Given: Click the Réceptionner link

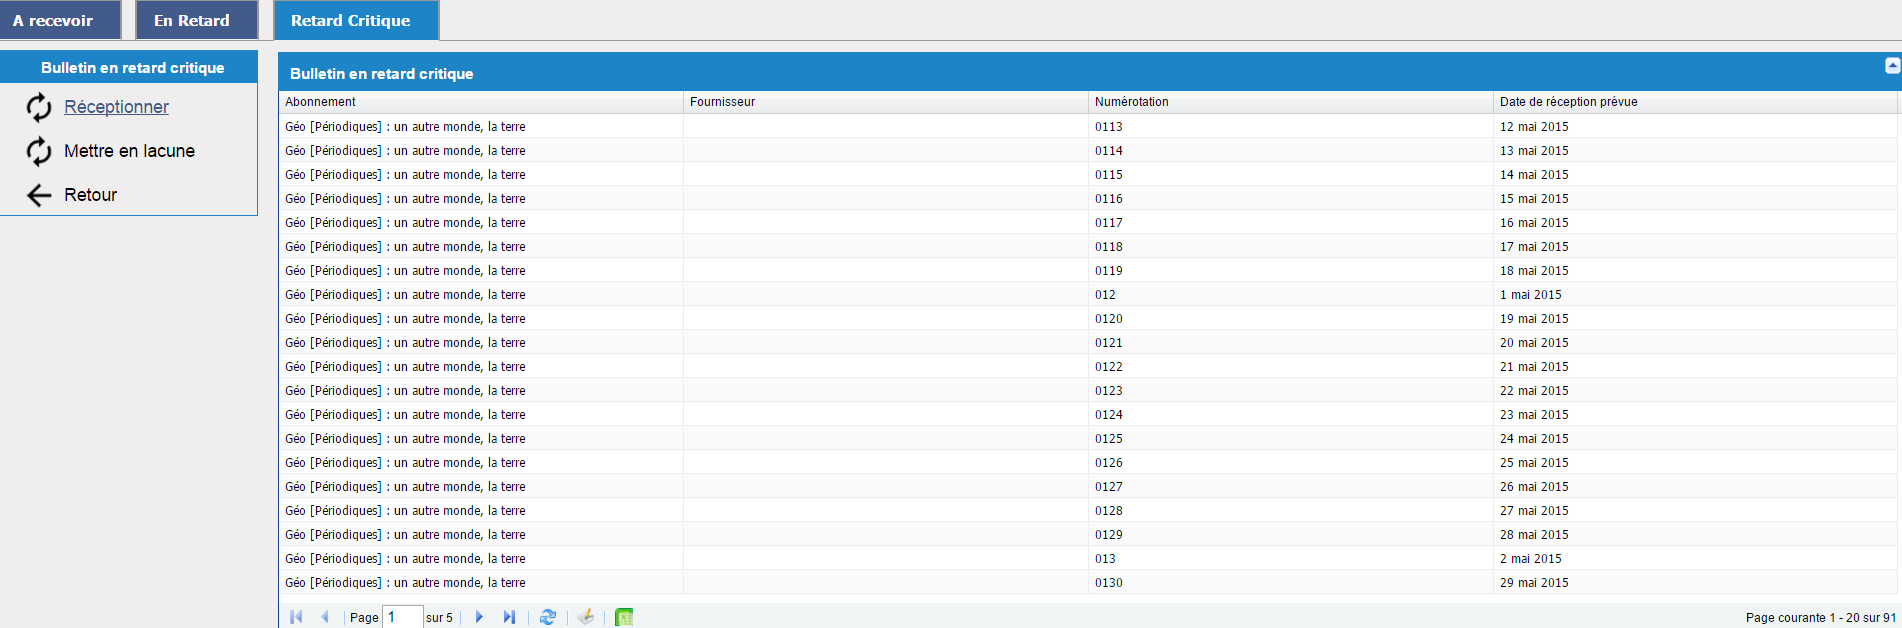Looking at the screenshot, I should pyautogui.click(x=116, y=107).
